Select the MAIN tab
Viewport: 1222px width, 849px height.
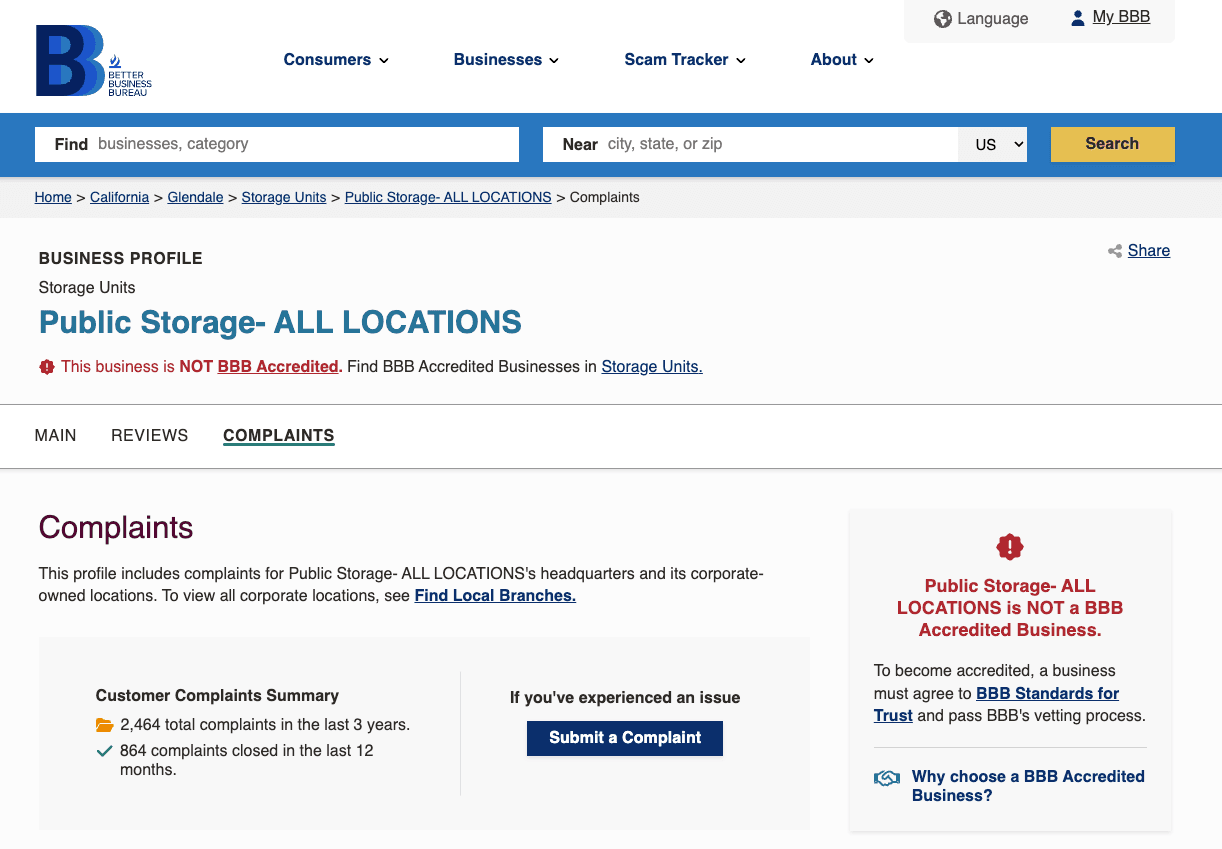(x=55, y=435)
